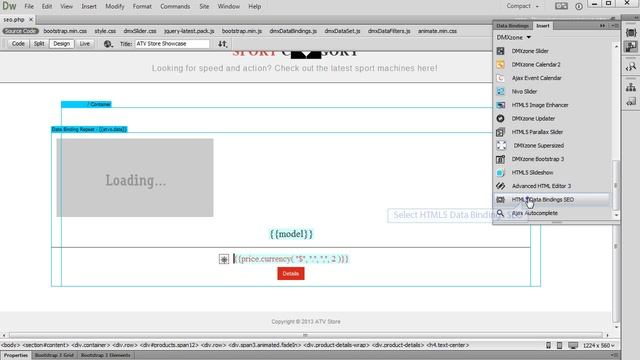Open the code assets icon in the dock
640x360 pixels.
(631, 101)
